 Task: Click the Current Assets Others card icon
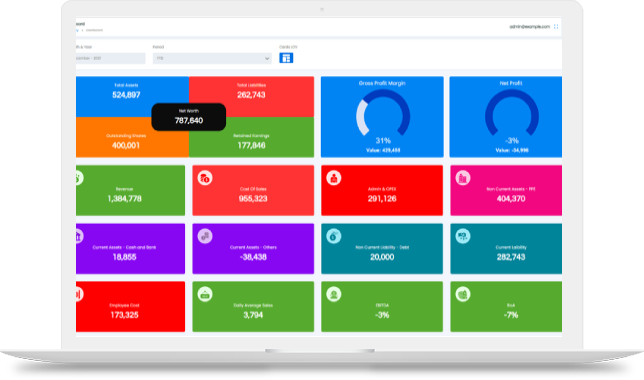205,236
